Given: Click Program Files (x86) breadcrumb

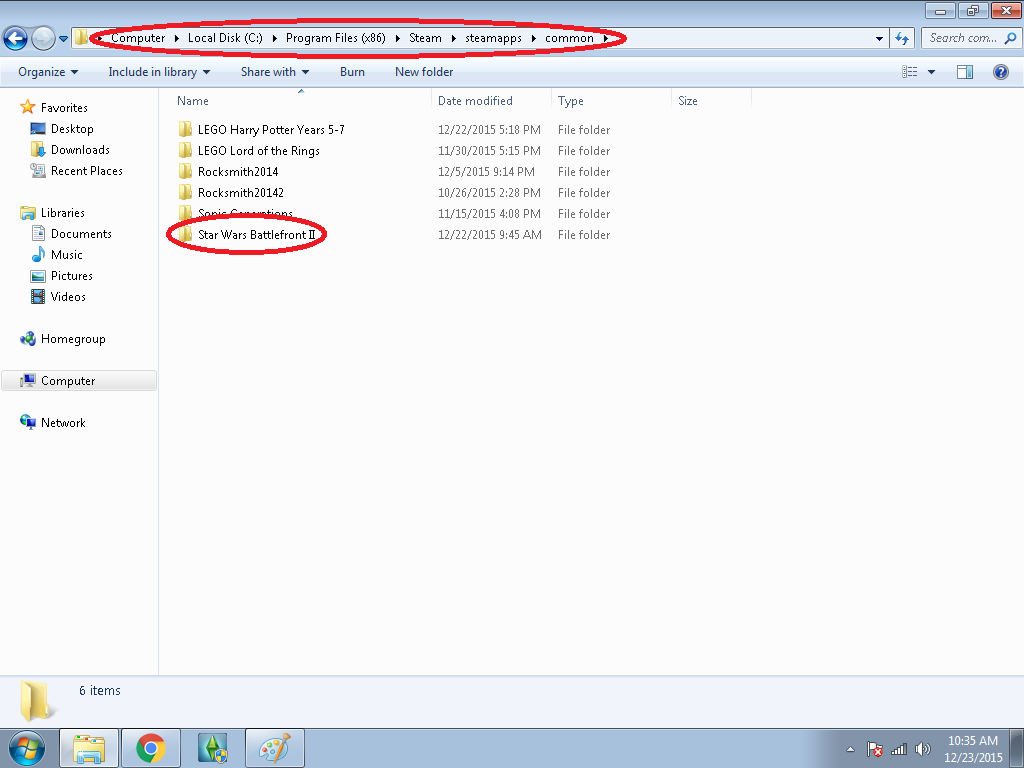Looking at the screenshot, I should pyautogui.click(x=336, y=38).
